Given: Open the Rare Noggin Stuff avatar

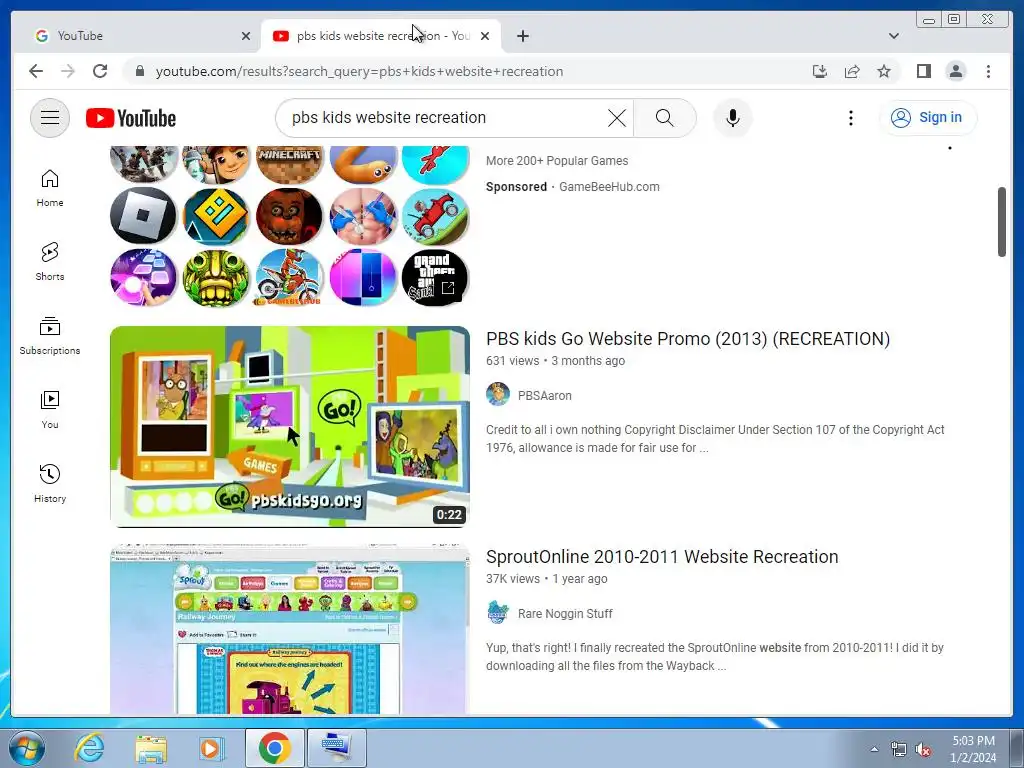Looking at the screenshot, I should point(498,613).
